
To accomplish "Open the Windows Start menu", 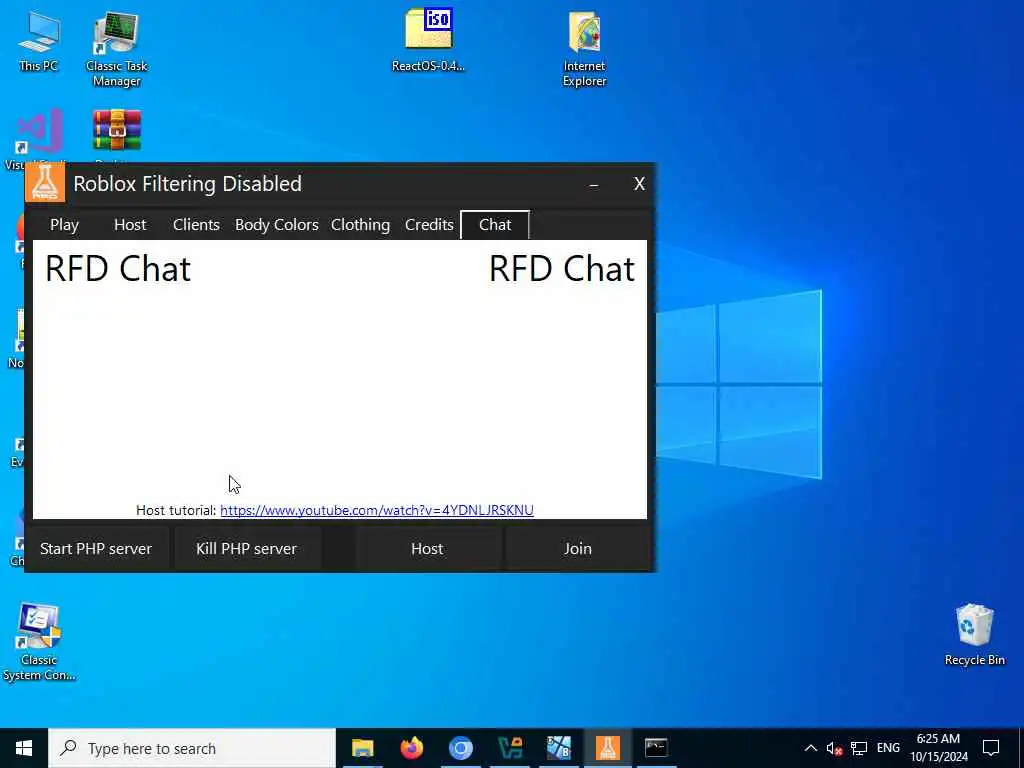I will point(24,748).
